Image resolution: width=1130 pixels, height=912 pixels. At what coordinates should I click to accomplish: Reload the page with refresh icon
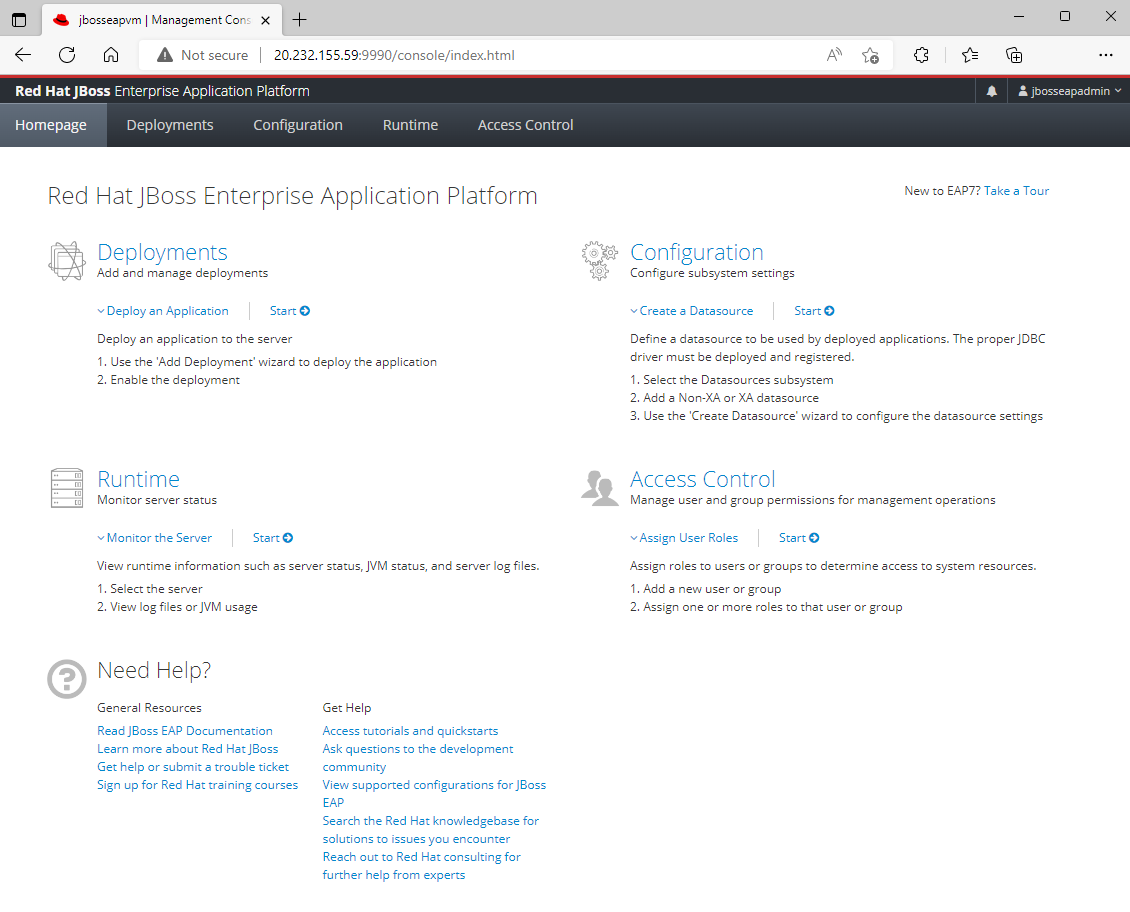pyautogui.click(x=67, y=55)
